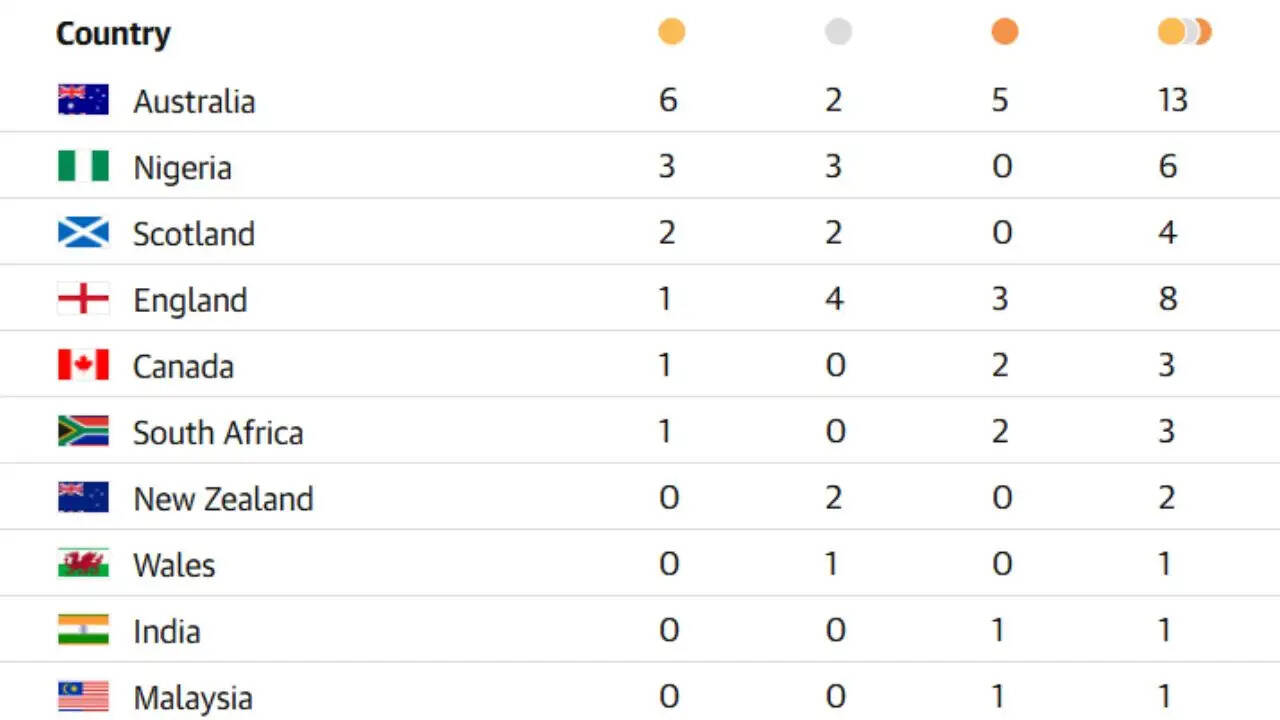Click the total medals combined icon

pyautogui.click(x=1184, y=32)
